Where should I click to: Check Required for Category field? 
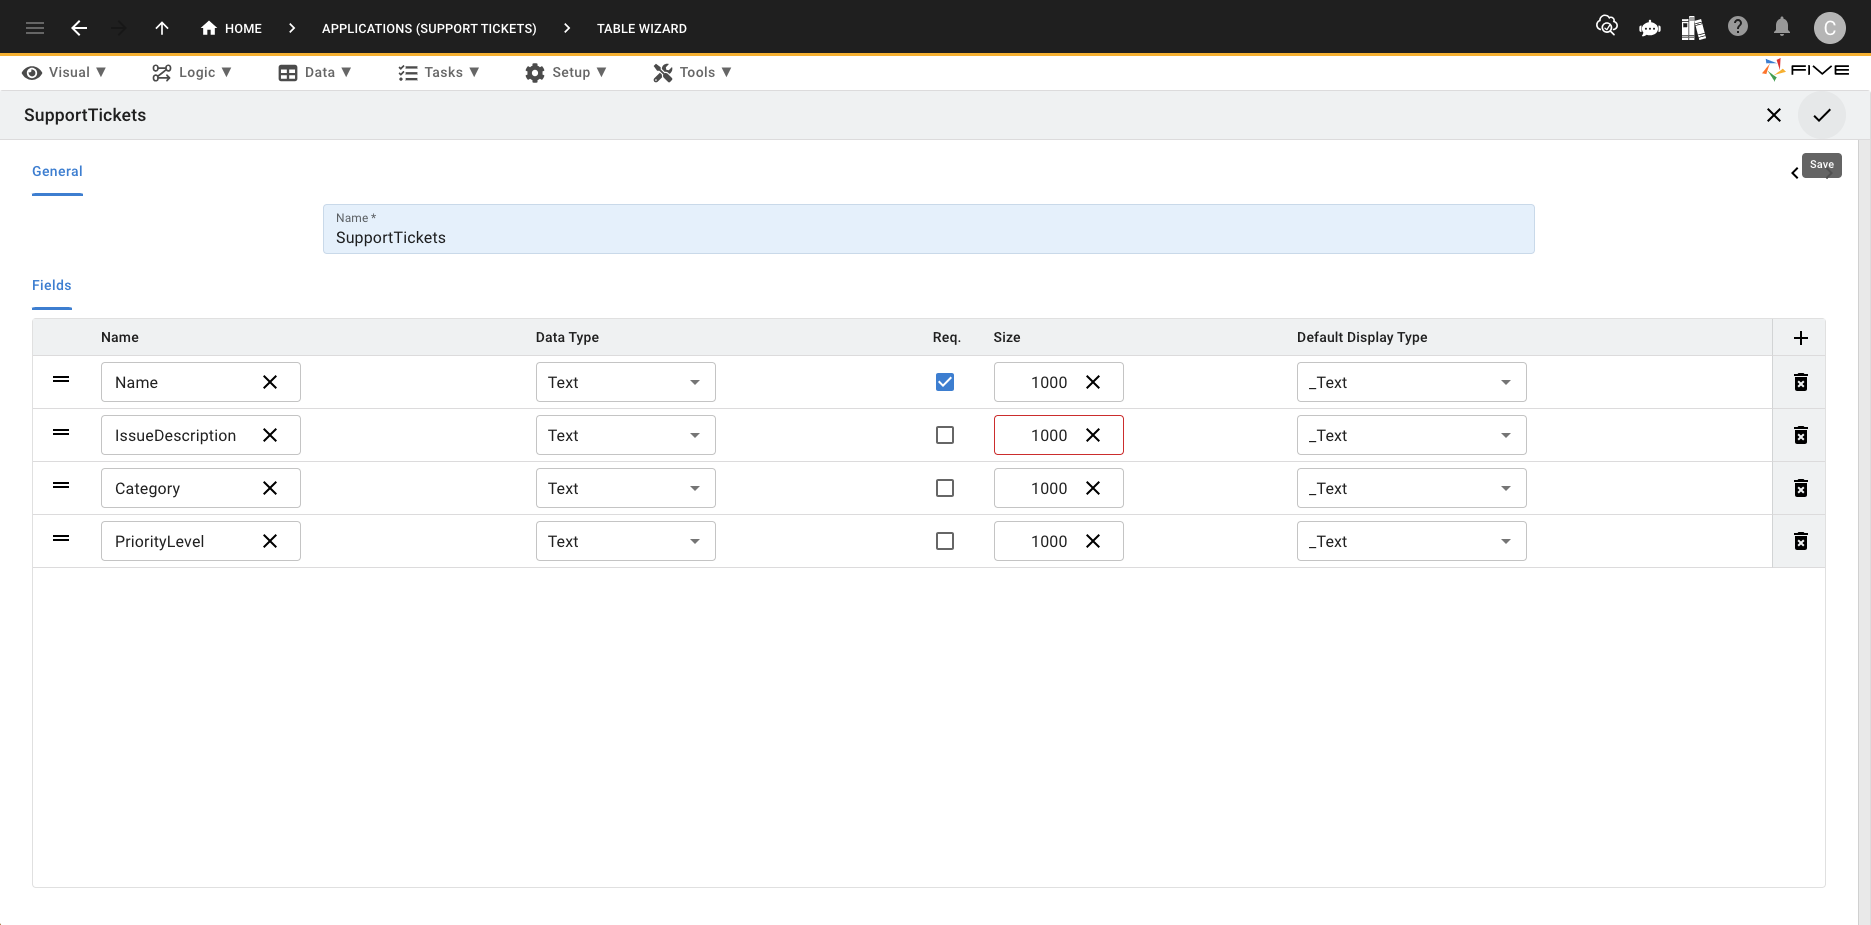coord(945,488)
